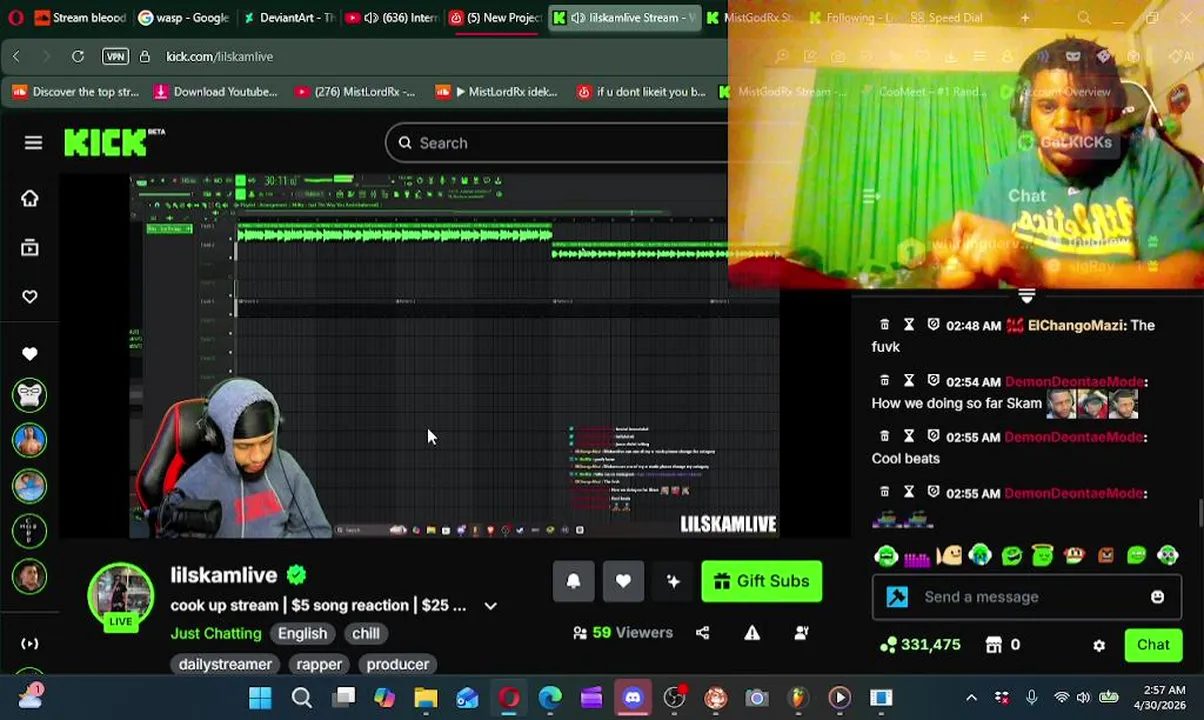This screenshot has height=720, width=1204.
Task: Pick the purple equalizer emote from quick emotes
Action: (x=917, y=556)
